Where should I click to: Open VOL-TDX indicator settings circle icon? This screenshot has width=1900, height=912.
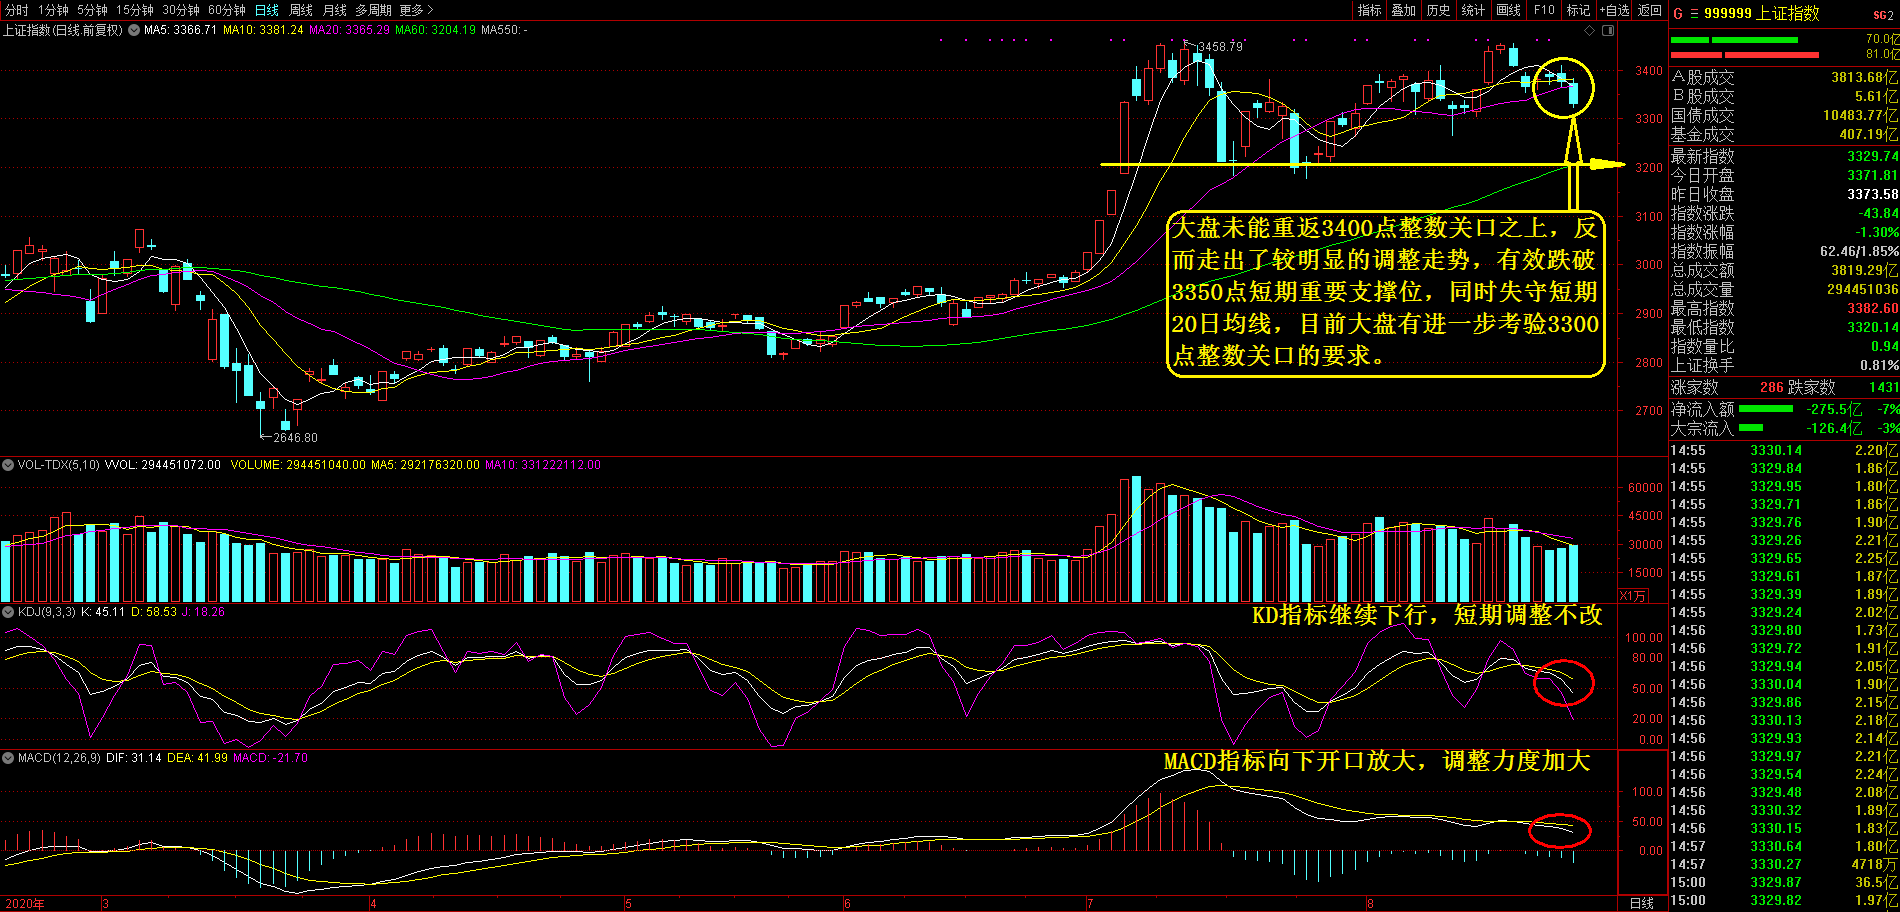[x=8, y=465]
